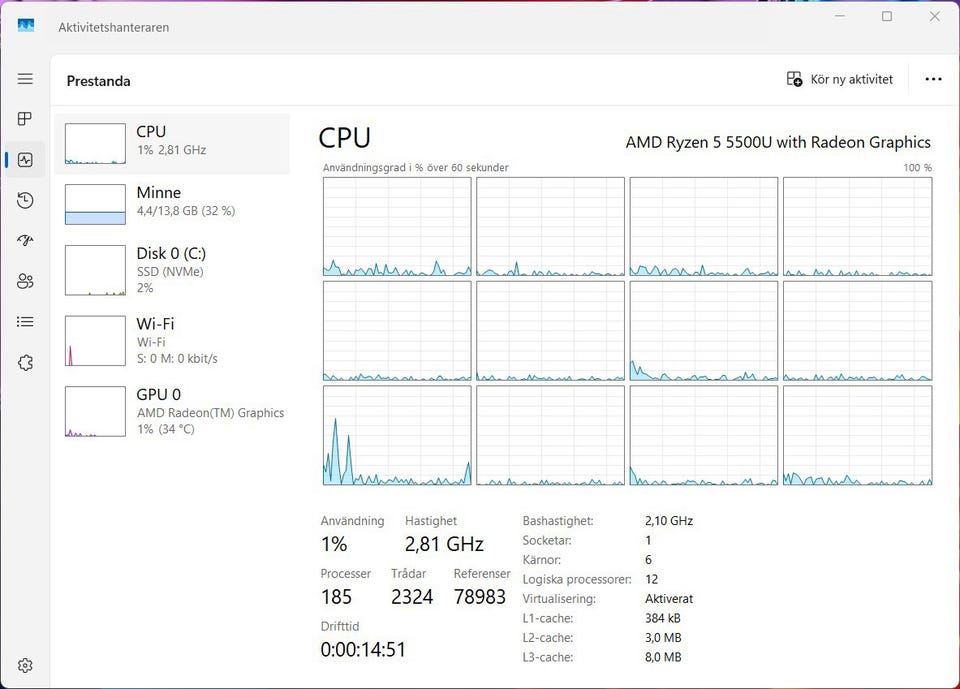Open the Details list page icon
The height and width of the screenshot is (689, 960).
point(25,322)
